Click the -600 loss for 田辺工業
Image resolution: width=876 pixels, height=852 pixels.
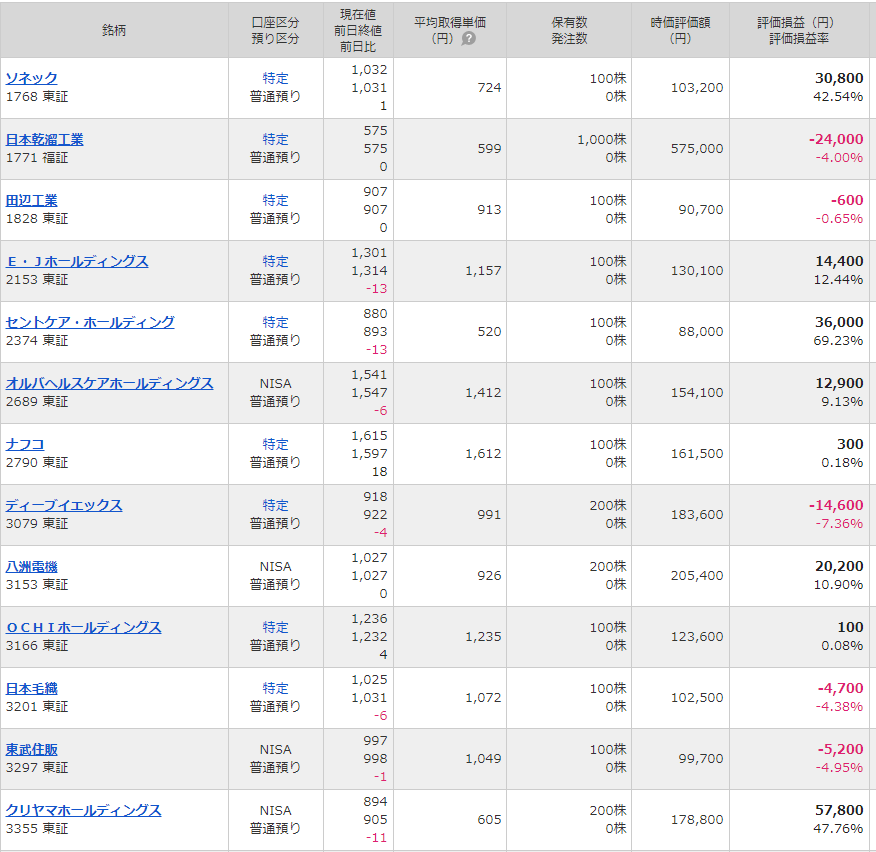pos(847,200)
